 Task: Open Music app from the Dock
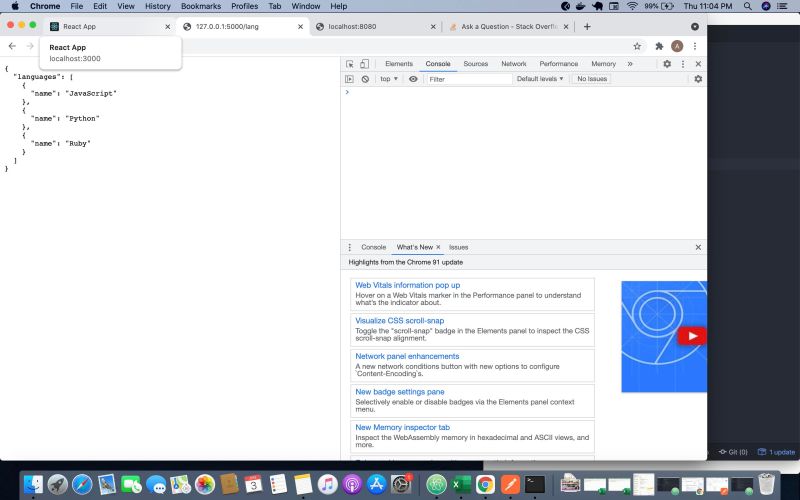tap(328, 484)
